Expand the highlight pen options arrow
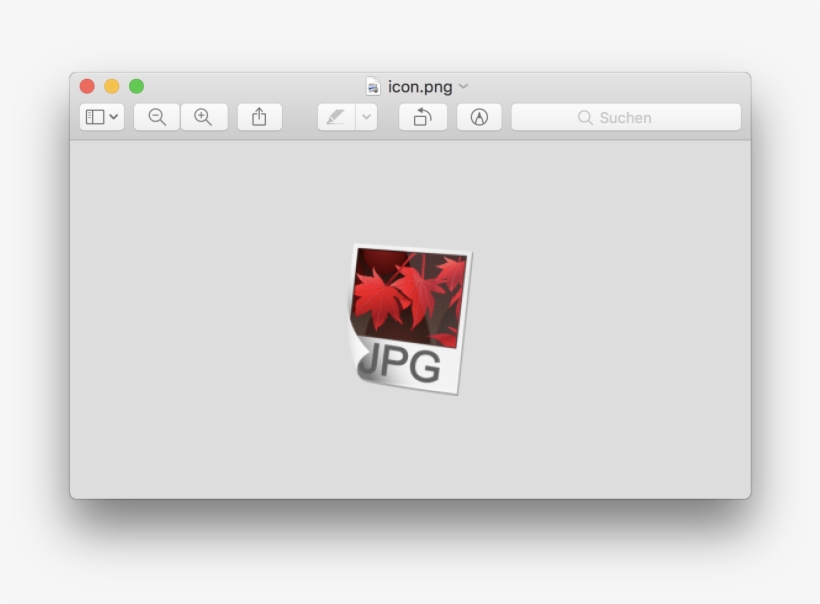 tap(366, 117)
